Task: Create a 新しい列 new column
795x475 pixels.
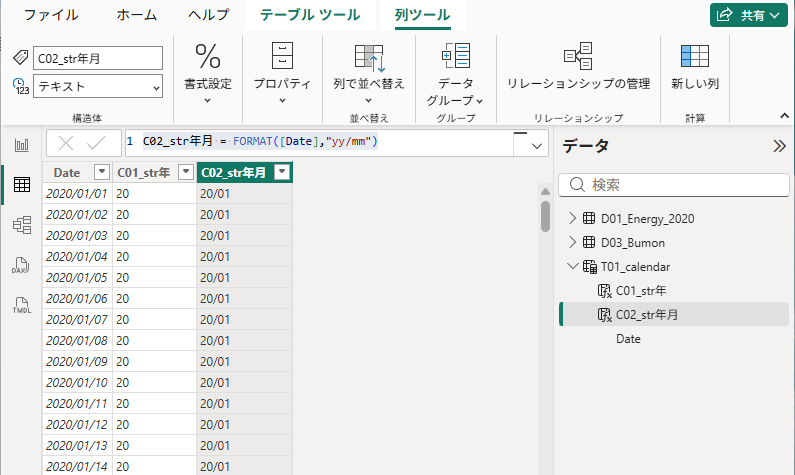Action: (x=695, y=66)
